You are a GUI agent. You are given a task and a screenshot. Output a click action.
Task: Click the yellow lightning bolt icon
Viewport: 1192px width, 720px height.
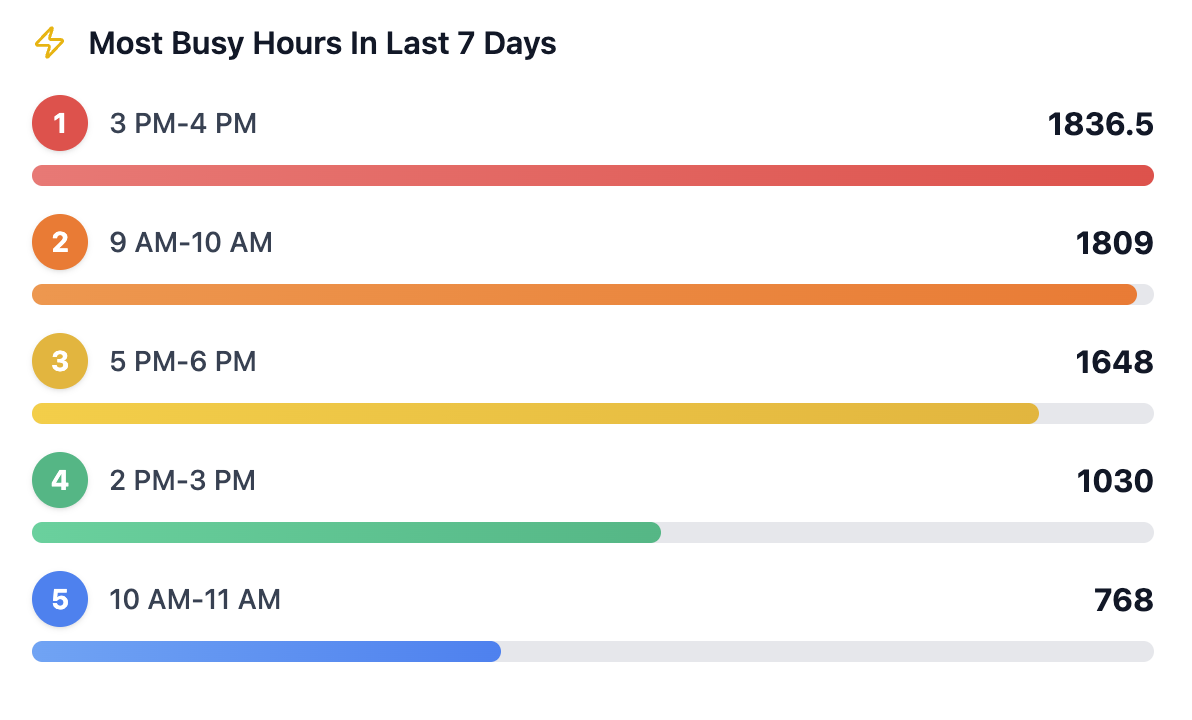point(49,43)
